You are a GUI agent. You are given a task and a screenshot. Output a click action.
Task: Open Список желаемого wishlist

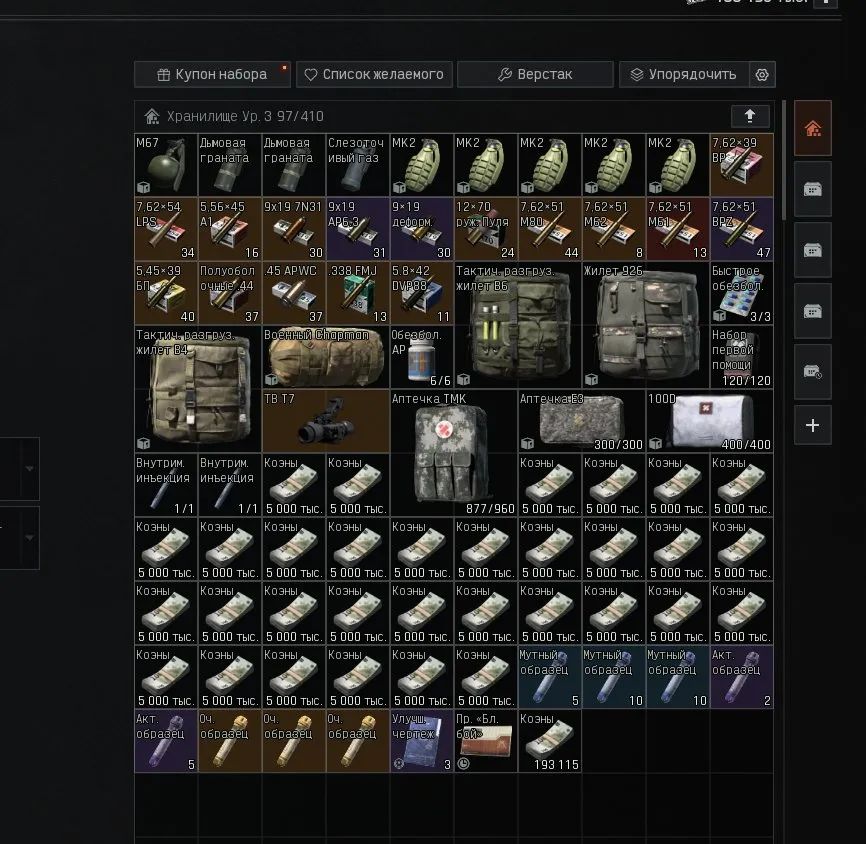374,75
